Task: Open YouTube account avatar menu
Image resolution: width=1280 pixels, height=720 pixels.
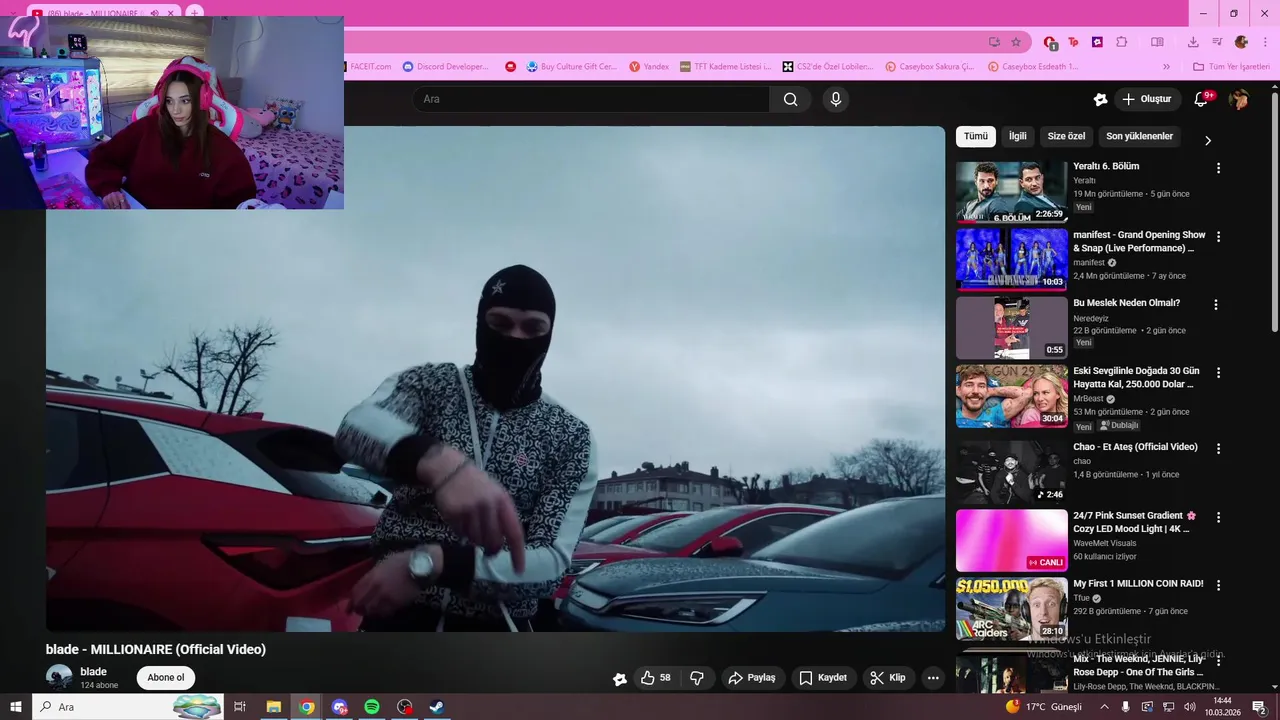Action: 1239,99
